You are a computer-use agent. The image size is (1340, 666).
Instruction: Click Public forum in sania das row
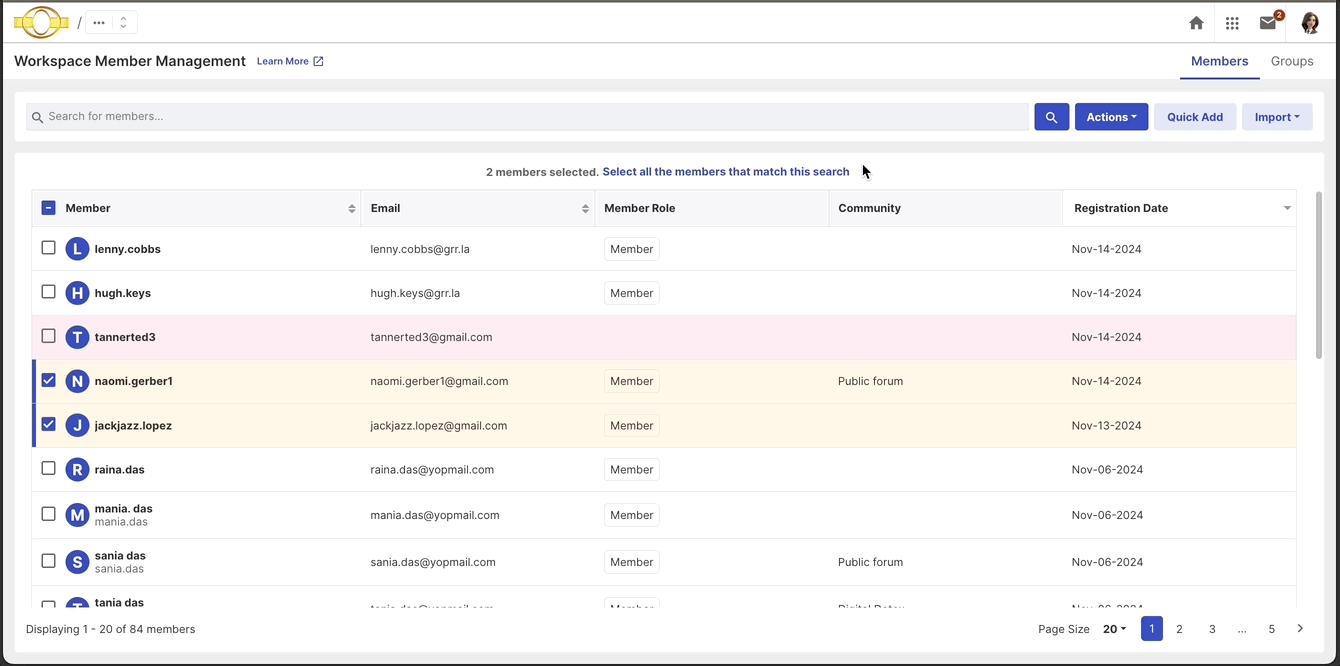tap(870, 562)
